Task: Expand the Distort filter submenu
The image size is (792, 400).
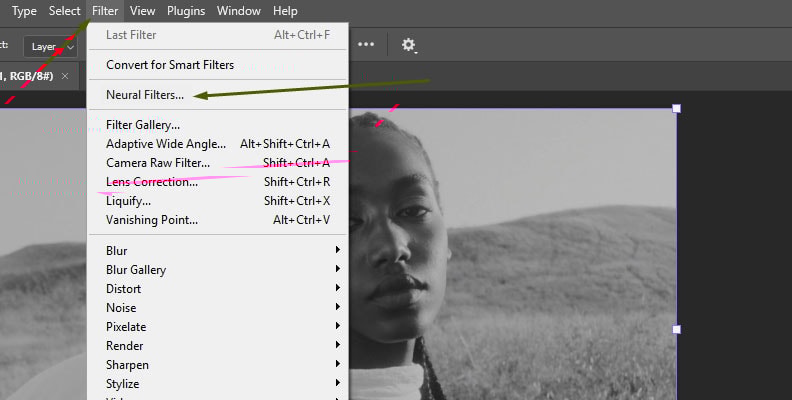Action: (122, 289)
